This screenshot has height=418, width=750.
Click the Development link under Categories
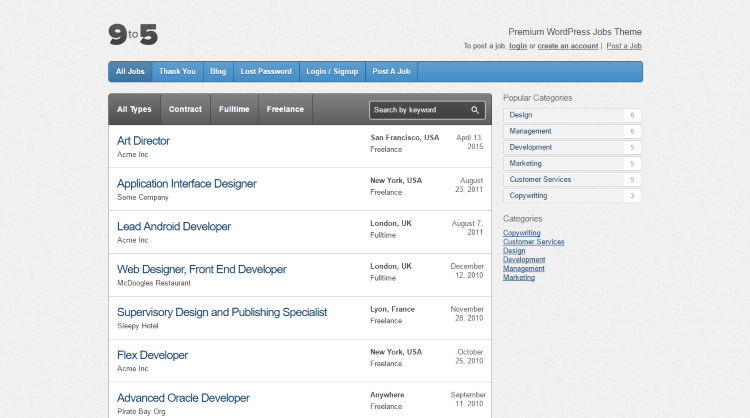[524, 260]
